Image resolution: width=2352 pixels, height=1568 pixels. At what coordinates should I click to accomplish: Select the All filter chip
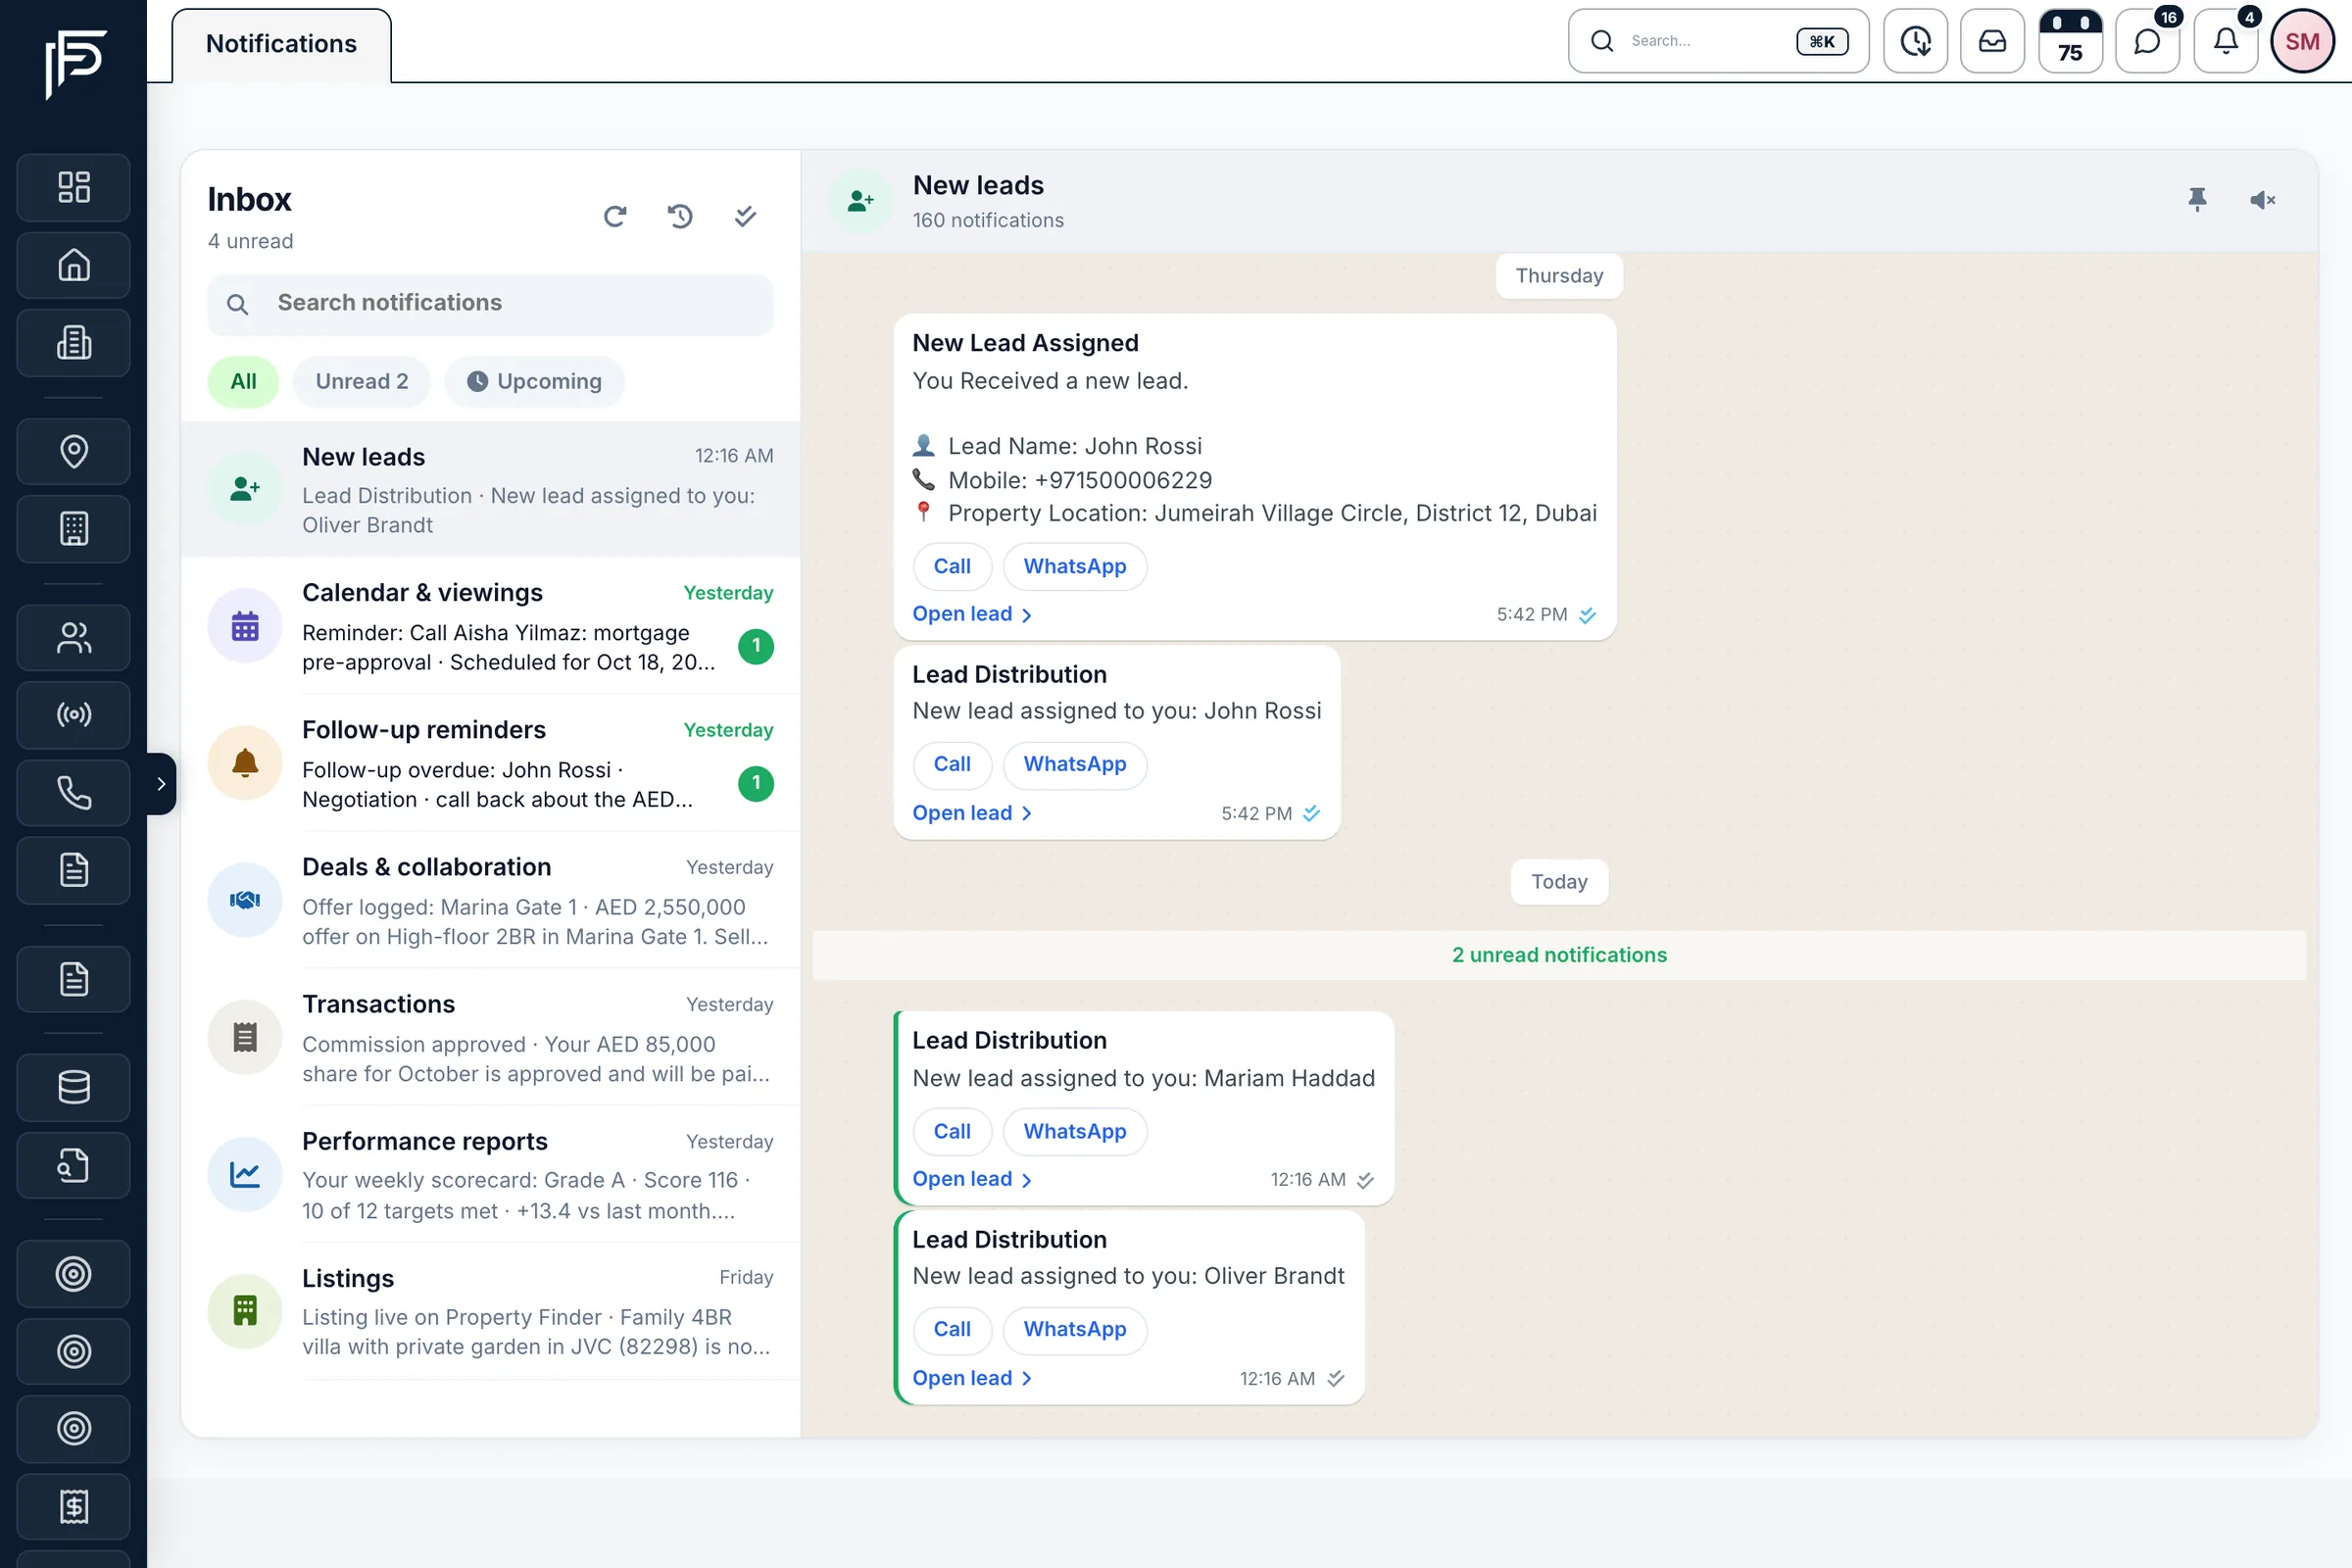click(243, 381)
